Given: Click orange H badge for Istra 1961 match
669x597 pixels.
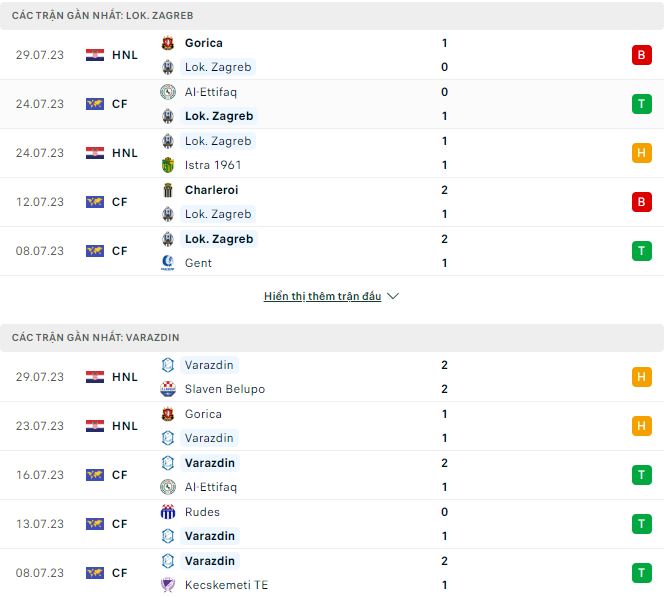Looking at the screenshot, I should (641, 153).
